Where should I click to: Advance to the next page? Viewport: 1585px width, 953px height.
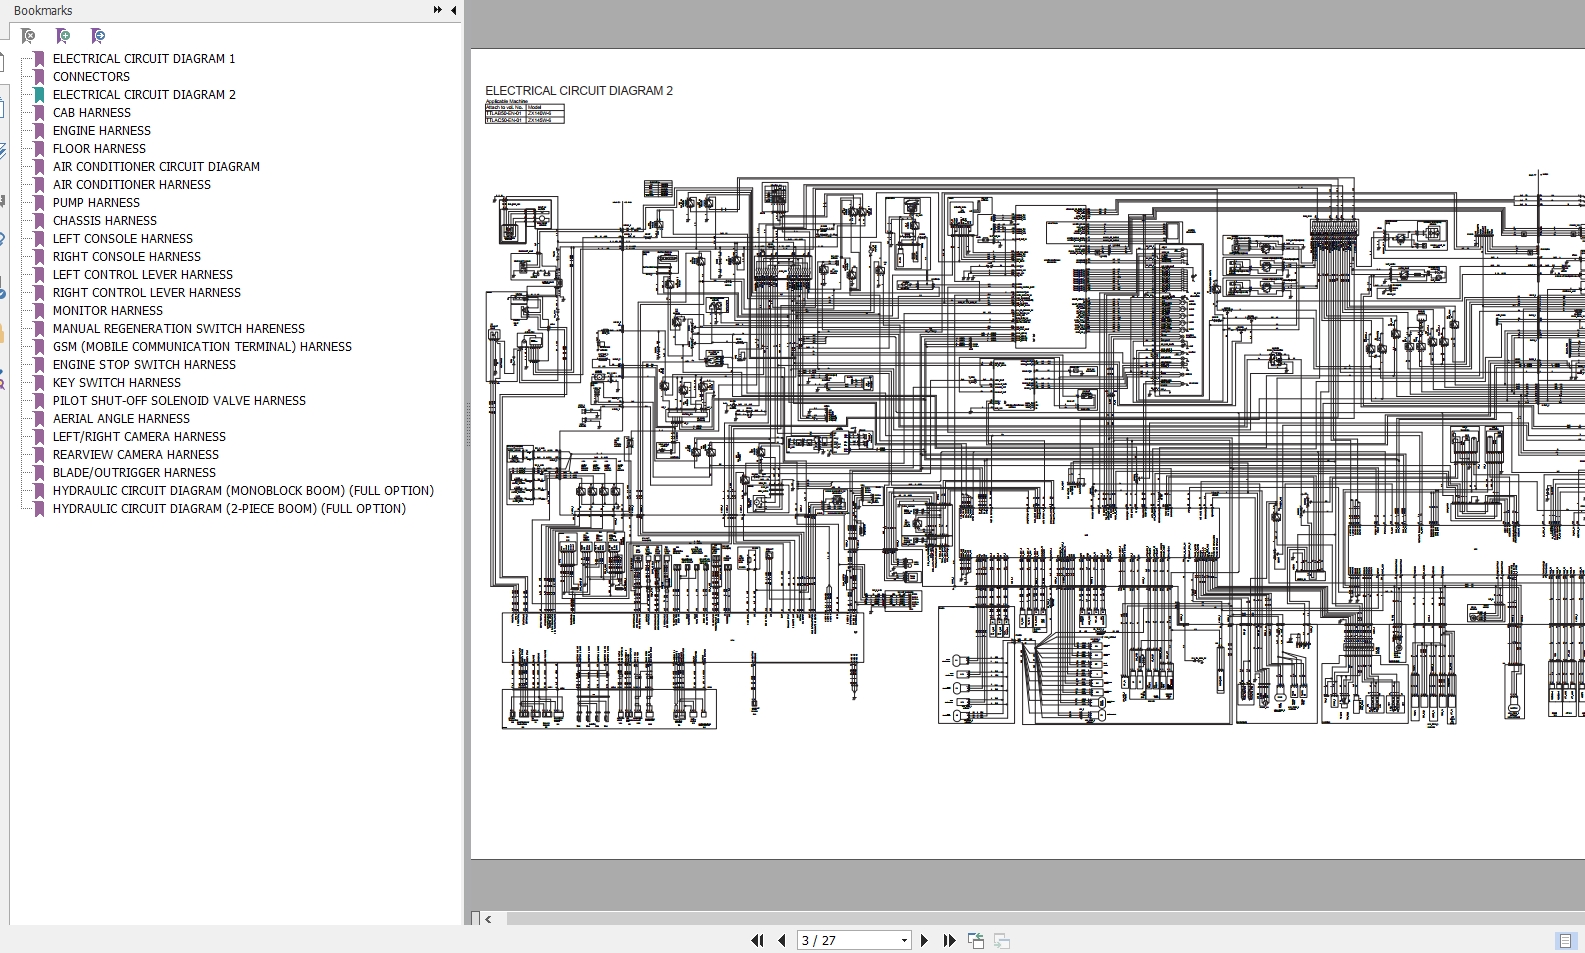tap(924, 940)
